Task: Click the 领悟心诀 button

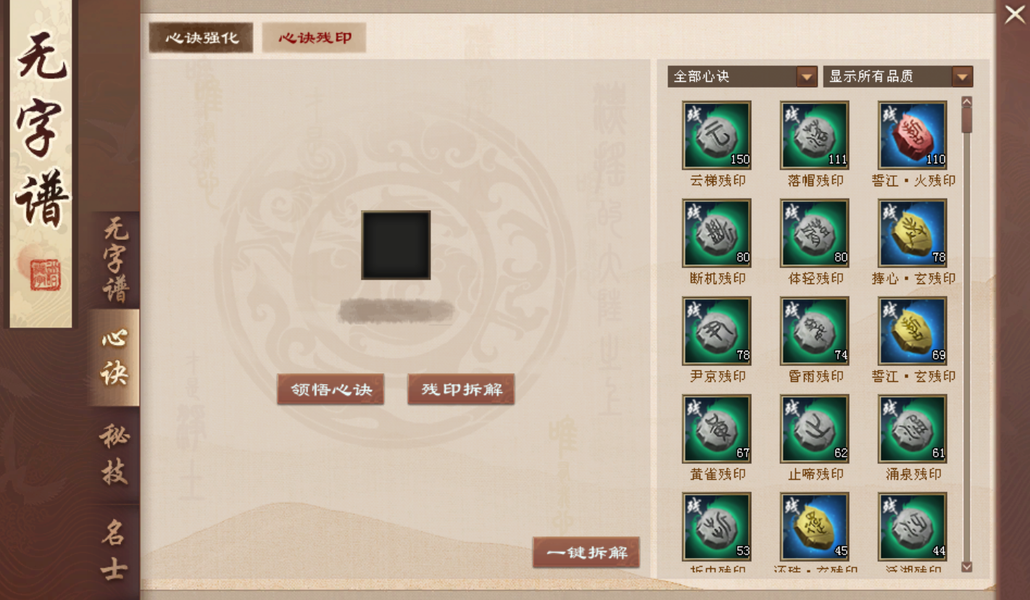Action: 330,390
